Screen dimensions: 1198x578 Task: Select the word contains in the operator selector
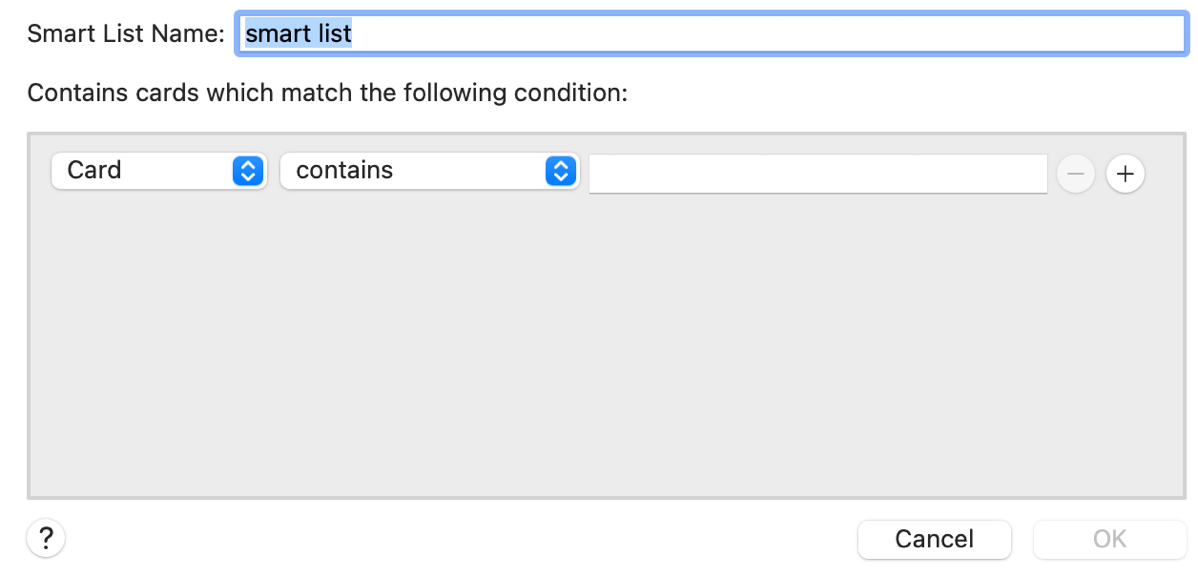pyautogui.click(x=344, y=171)
